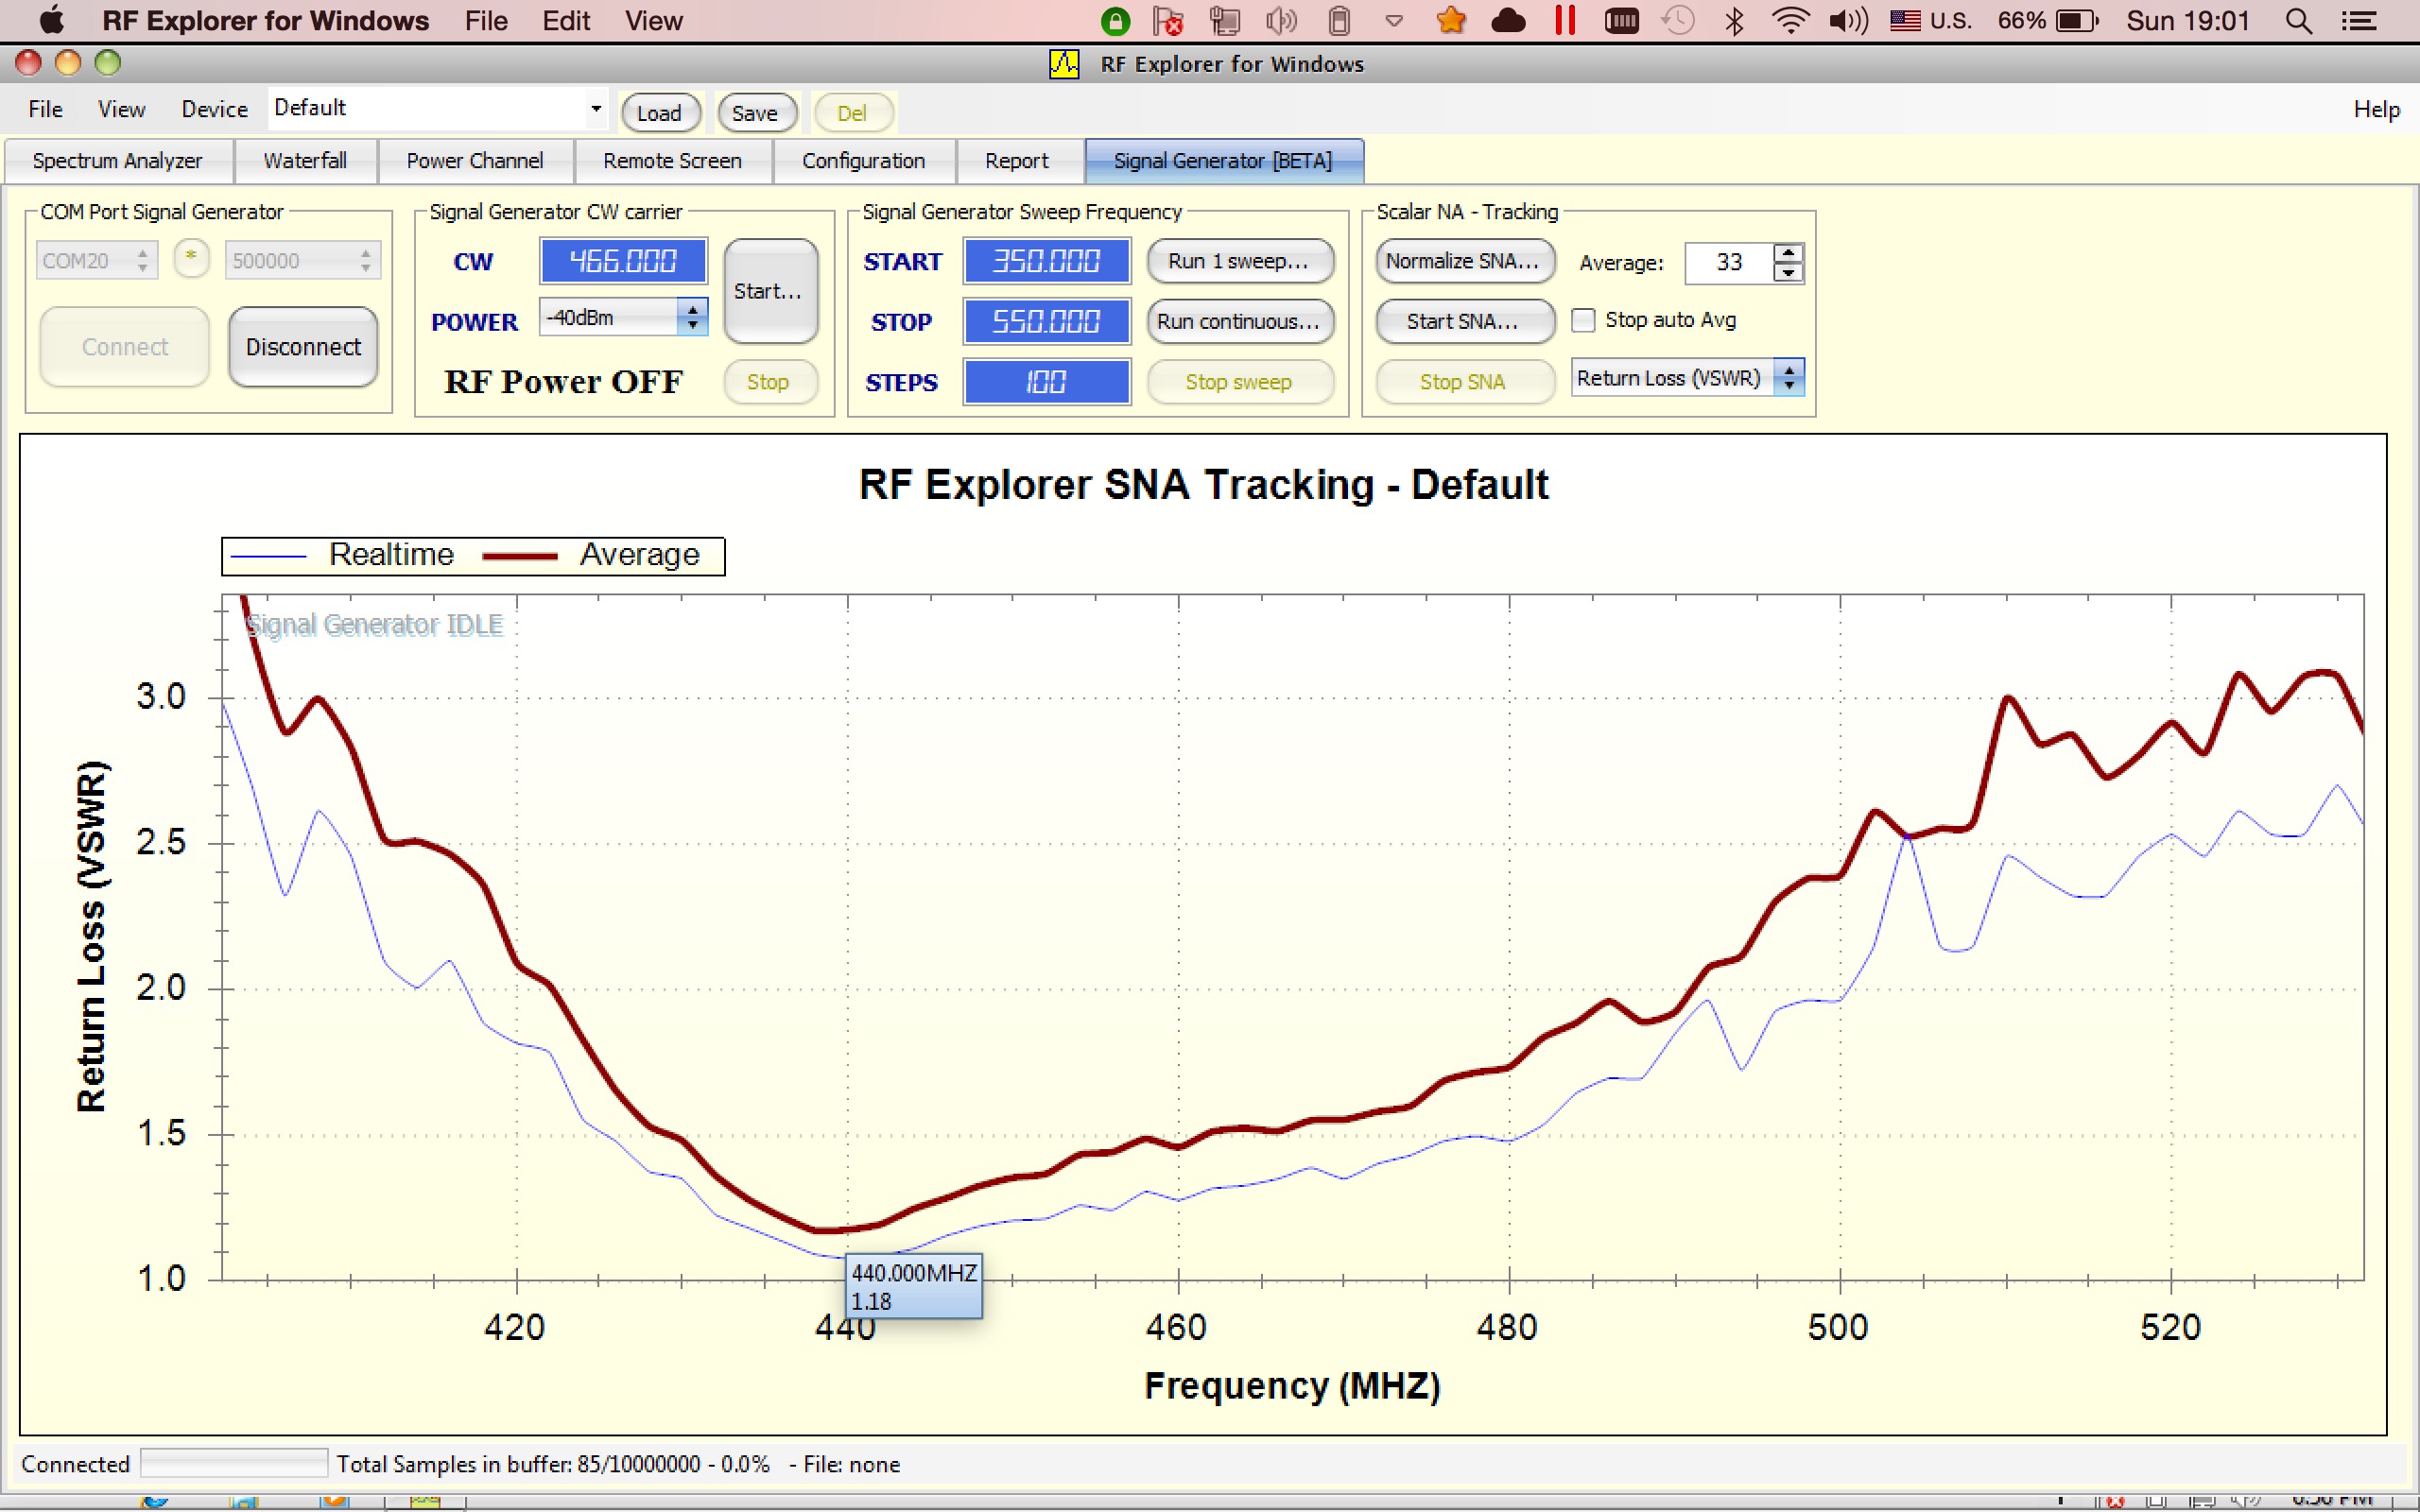Click Run 1 sweep button

point(1238,261)
